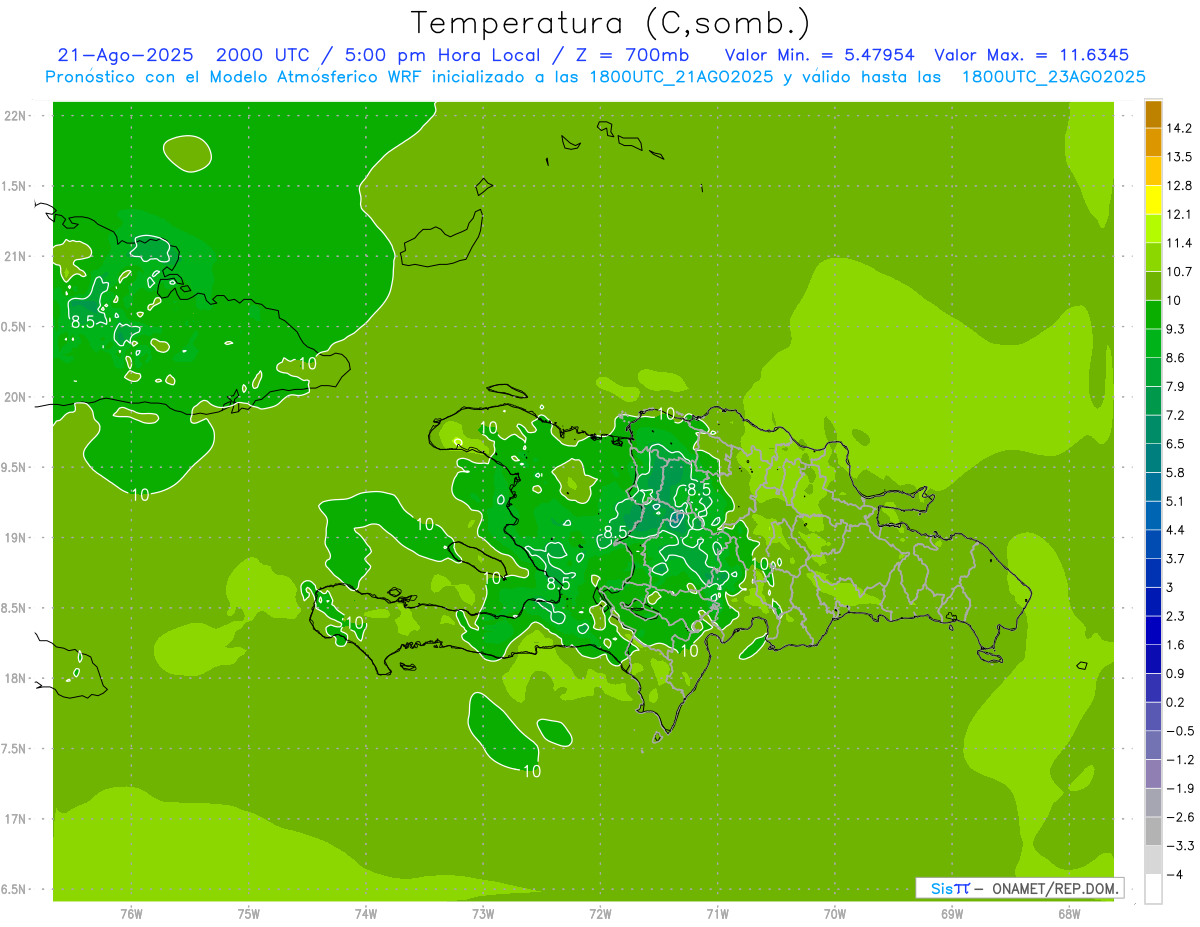The height and width of the screenshot is (927, 1200).
Task: Select the '1800UTC_23AGO2025' valid-until timestamp
Action: click(x=1053, y=77)
